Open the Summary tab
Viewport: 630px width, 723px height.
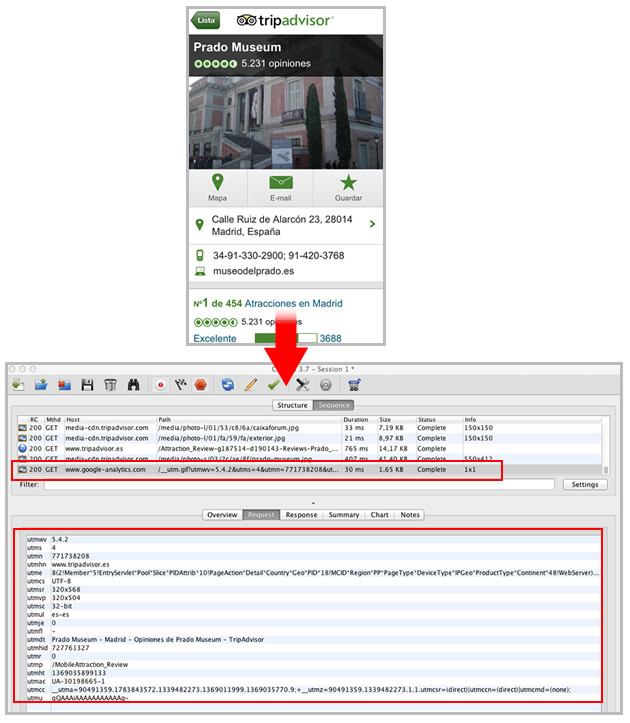(344, 515)
